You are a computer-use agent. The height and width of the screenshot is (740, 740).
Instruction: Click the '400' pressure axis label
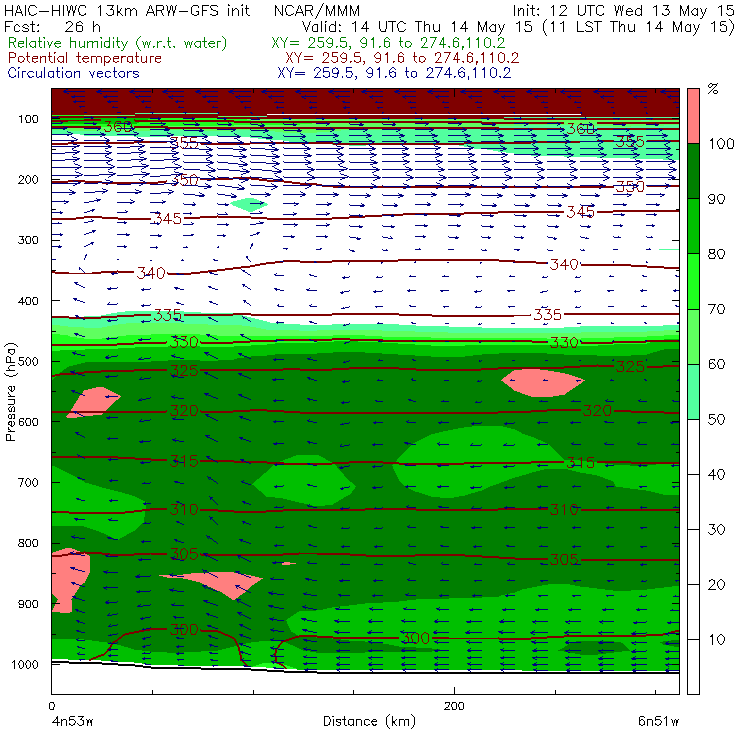click(28, 301)
